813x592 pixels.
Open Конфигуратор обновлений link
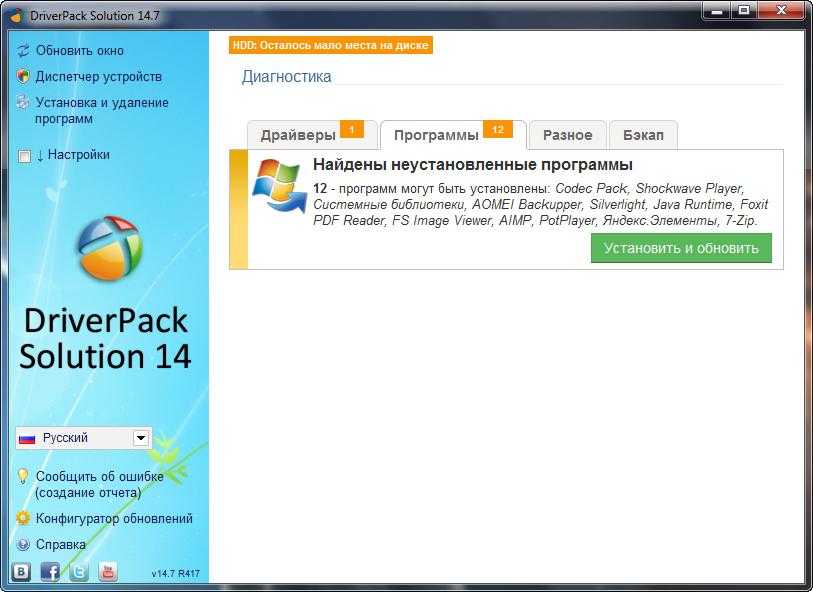114,518
